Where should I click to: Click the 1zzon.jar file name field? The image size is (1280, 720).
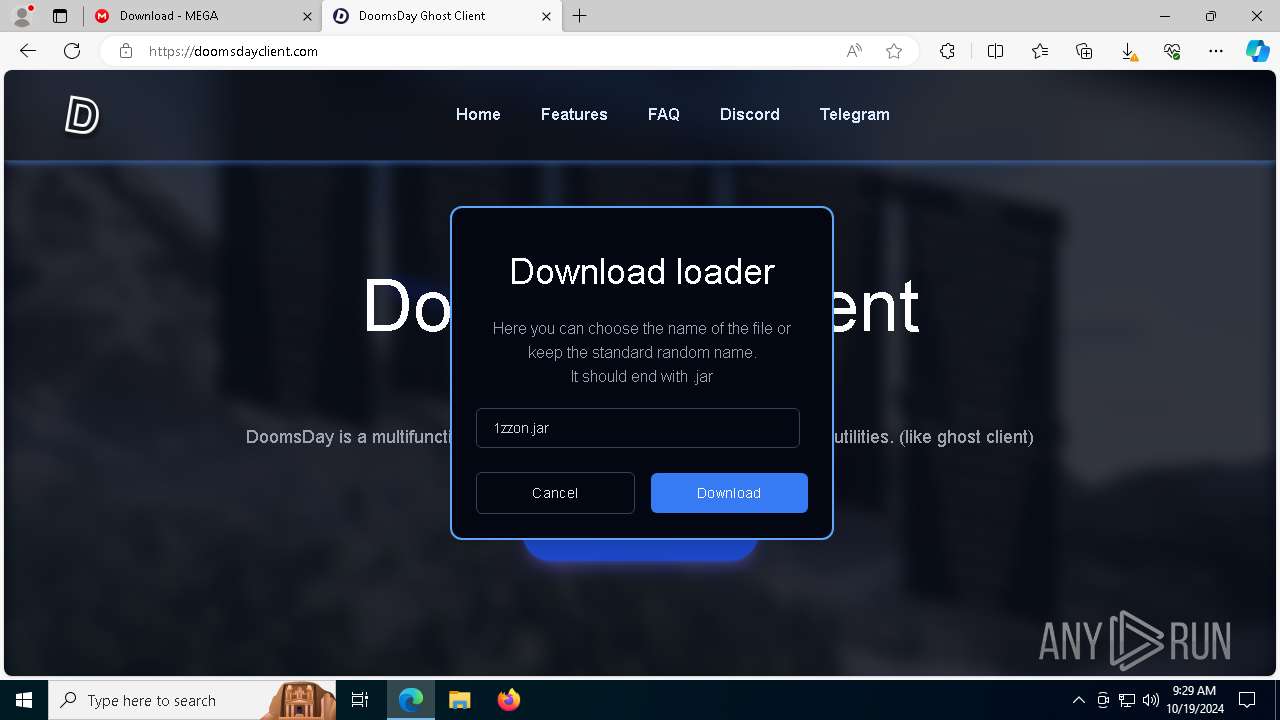pos(638,428)
